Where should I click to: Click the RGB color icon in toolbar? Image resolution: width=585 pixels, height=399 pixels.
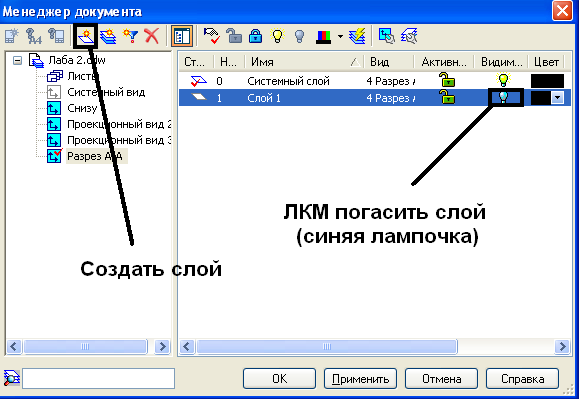point(323,37)
